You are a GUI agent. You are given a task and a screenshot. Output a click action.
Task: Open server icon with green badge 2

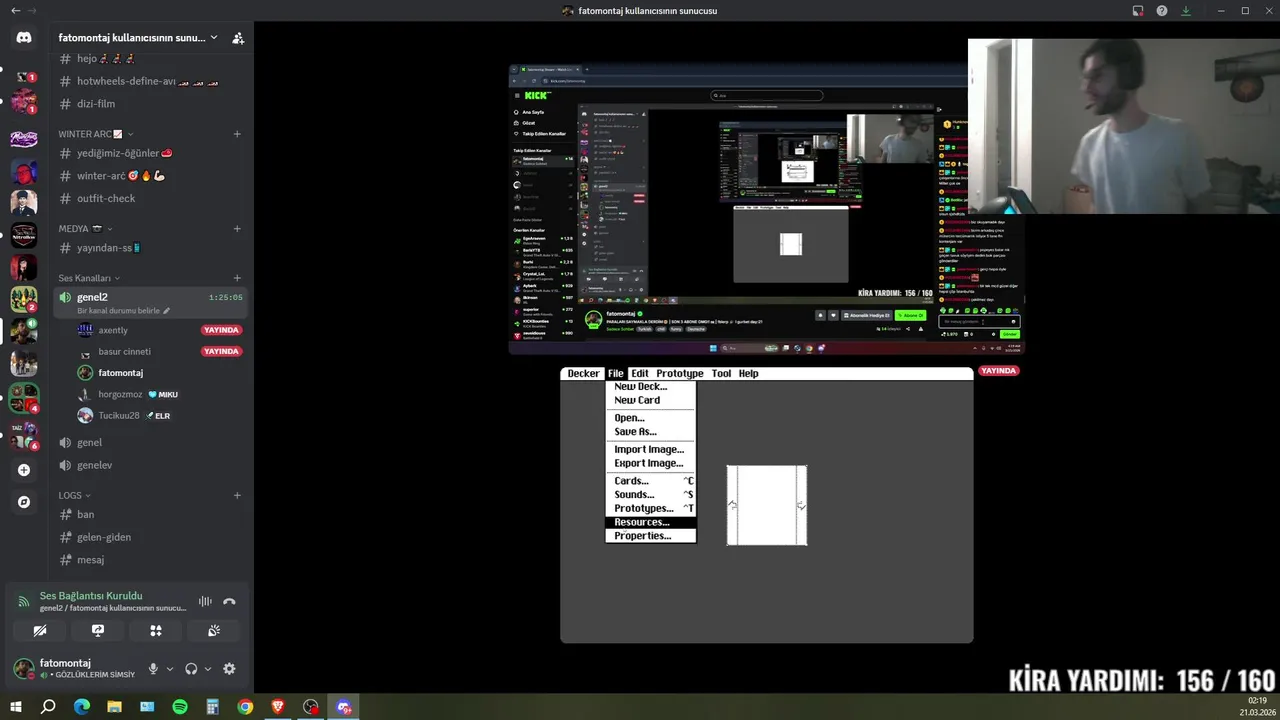(24, 299)
